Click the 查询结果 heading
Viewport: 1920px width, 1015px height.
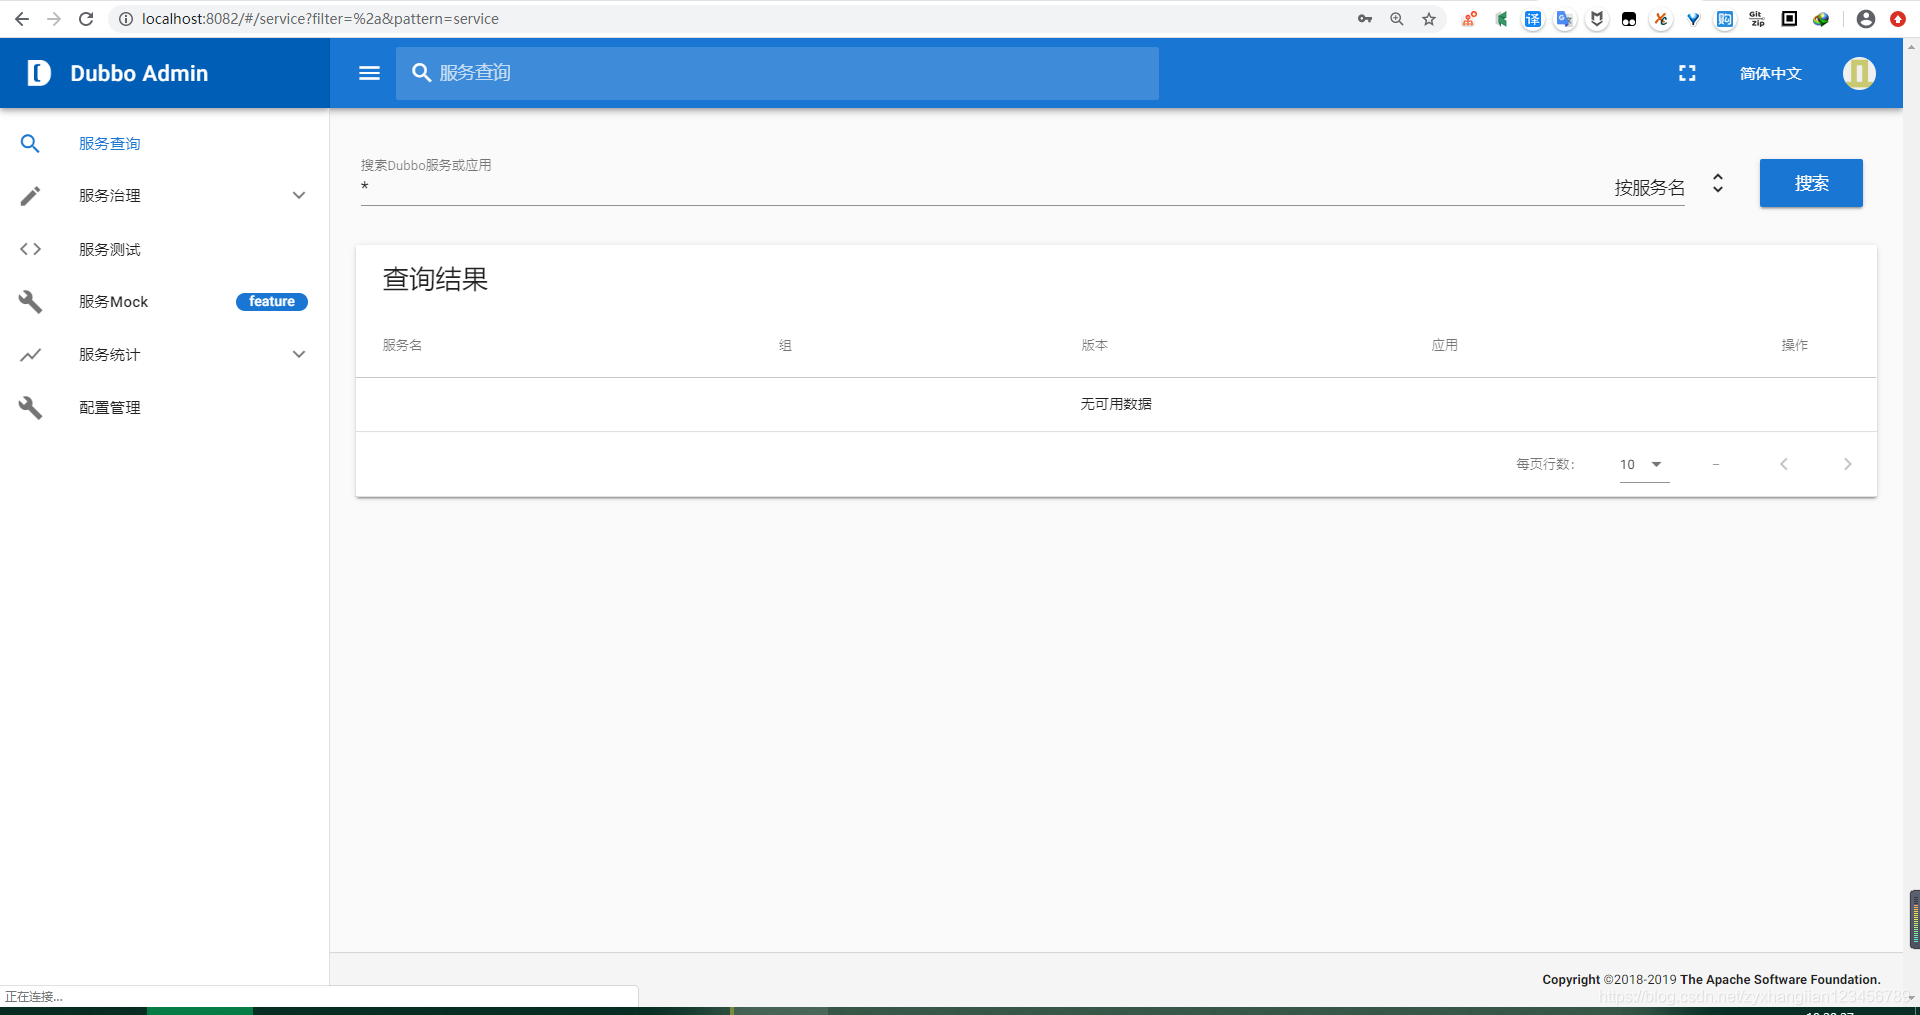click(435, 279)
